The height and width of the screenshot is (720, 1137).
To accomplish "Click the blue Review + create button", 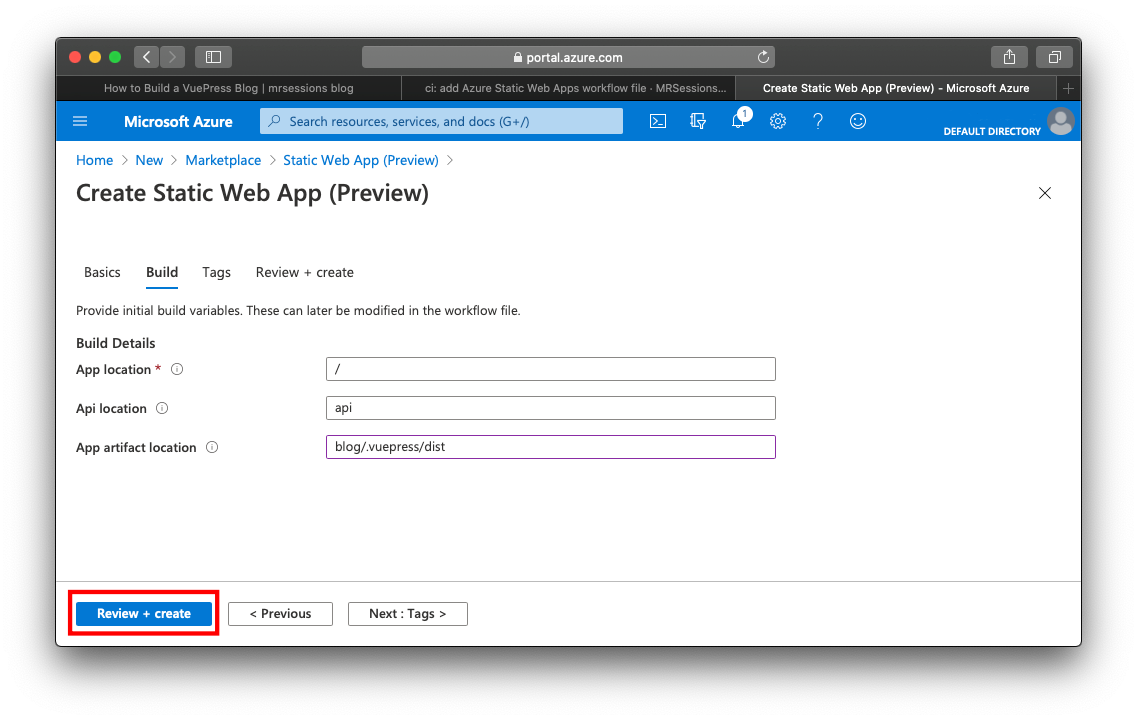I will point(144,613).
